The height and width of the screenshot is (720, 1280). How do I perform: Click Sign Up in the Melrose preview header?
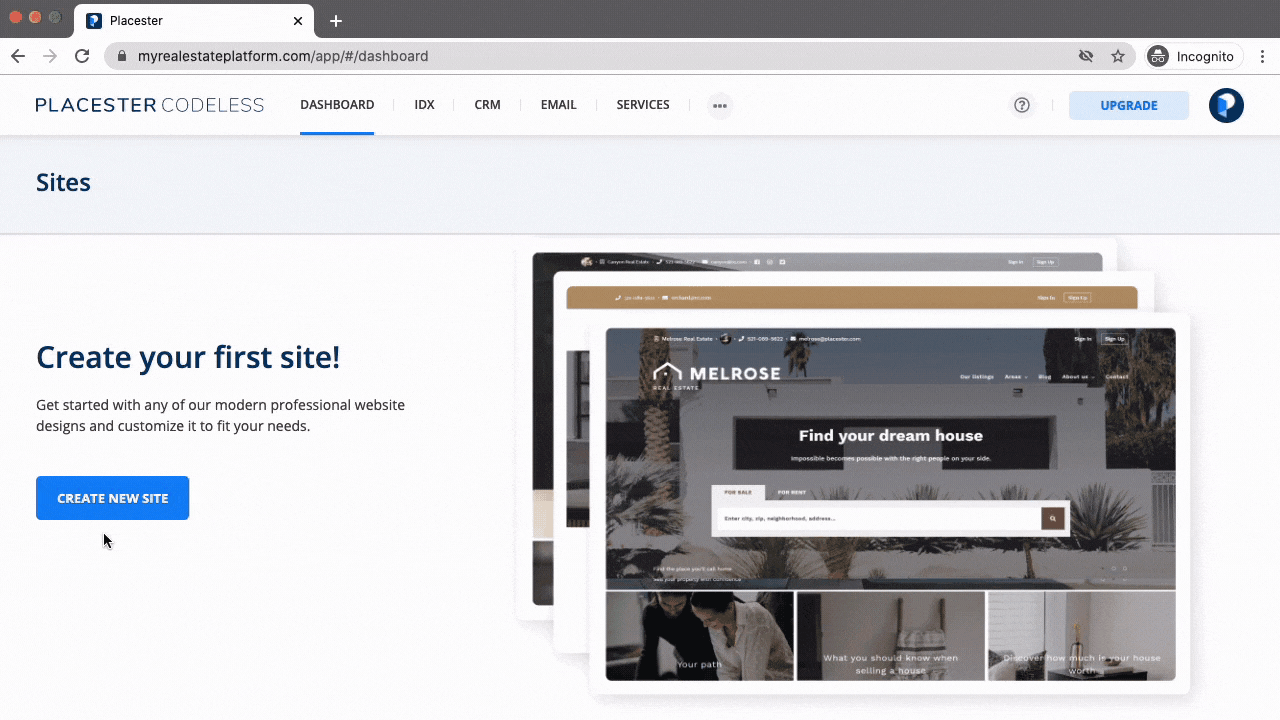pos(1114,339)
